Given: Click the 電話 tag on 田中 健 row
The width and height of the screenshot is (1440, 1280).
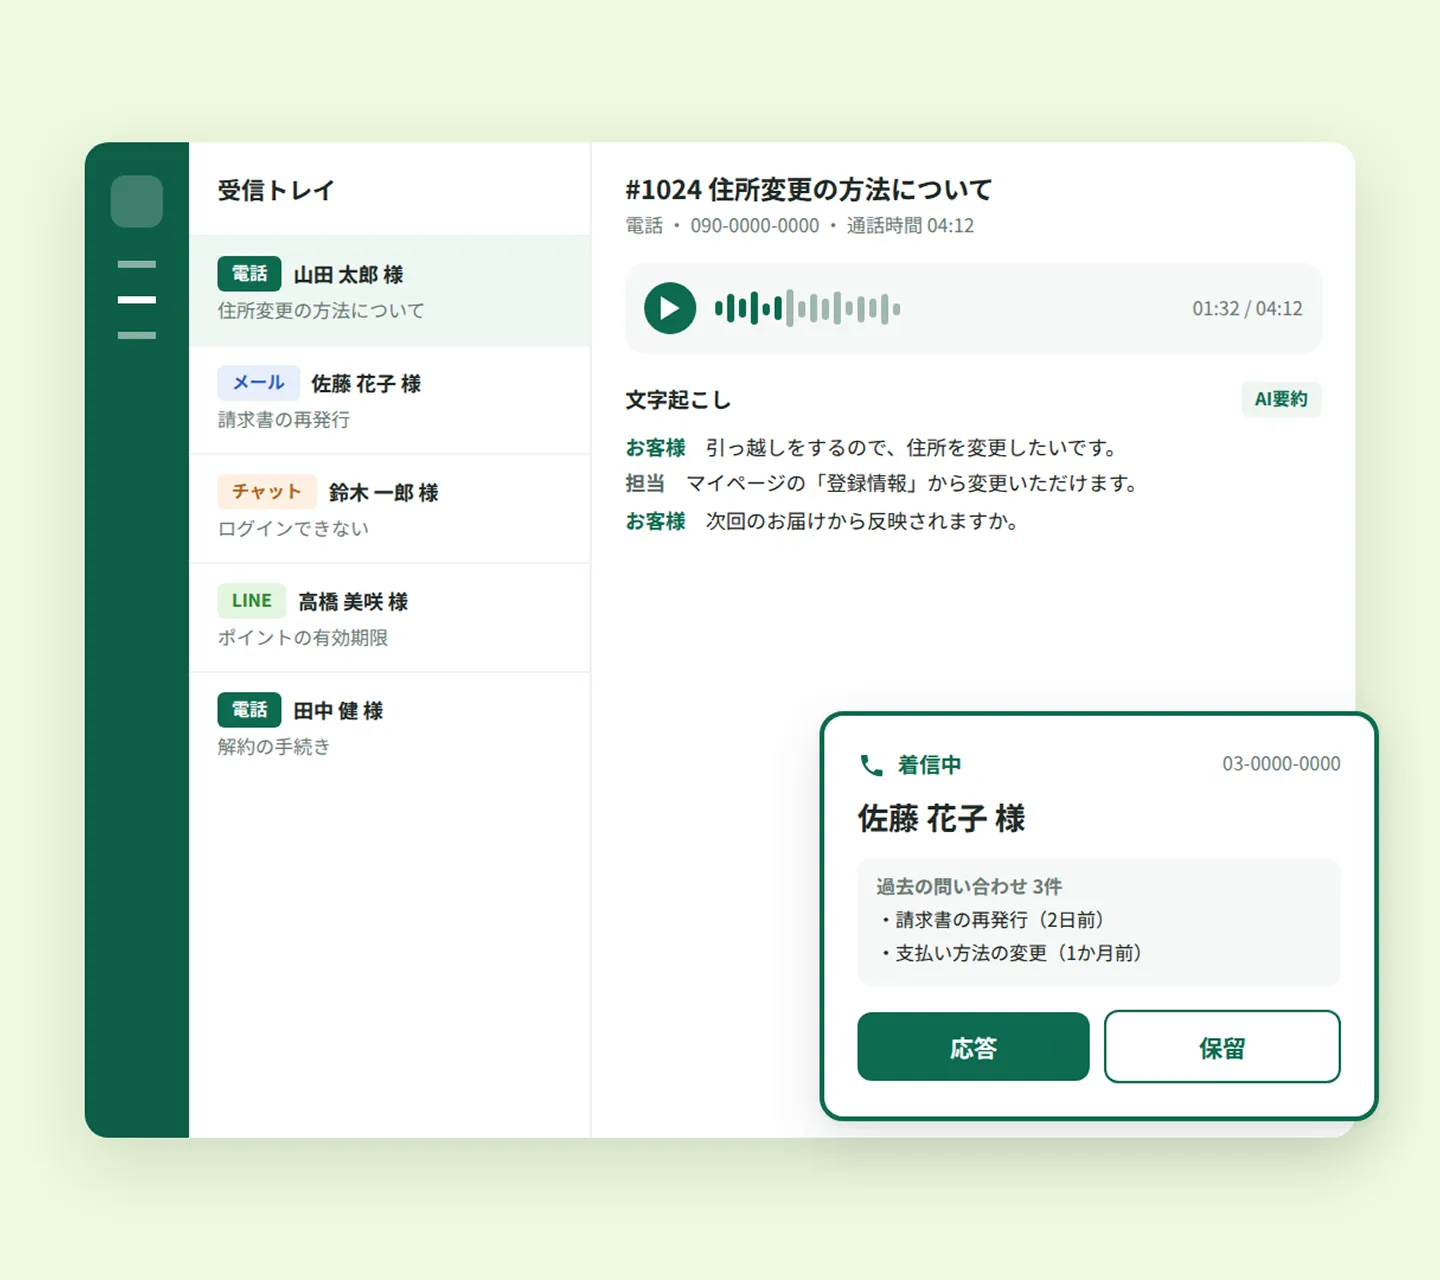Looking at the screenshot, I should tap(250, 710).
